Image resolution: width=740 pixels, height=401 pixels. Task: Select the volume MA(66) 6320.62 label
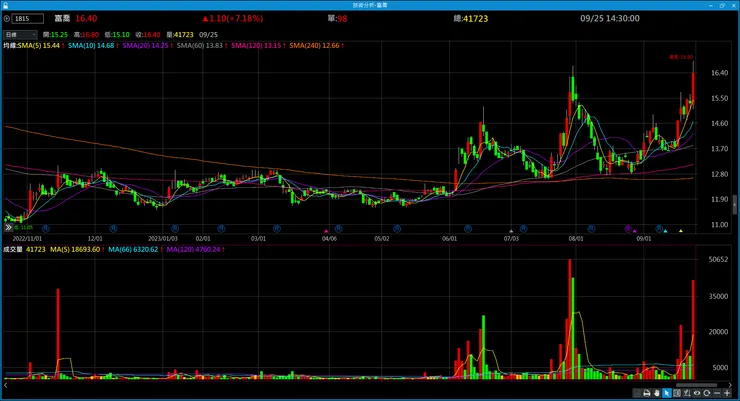coord(135,249)
